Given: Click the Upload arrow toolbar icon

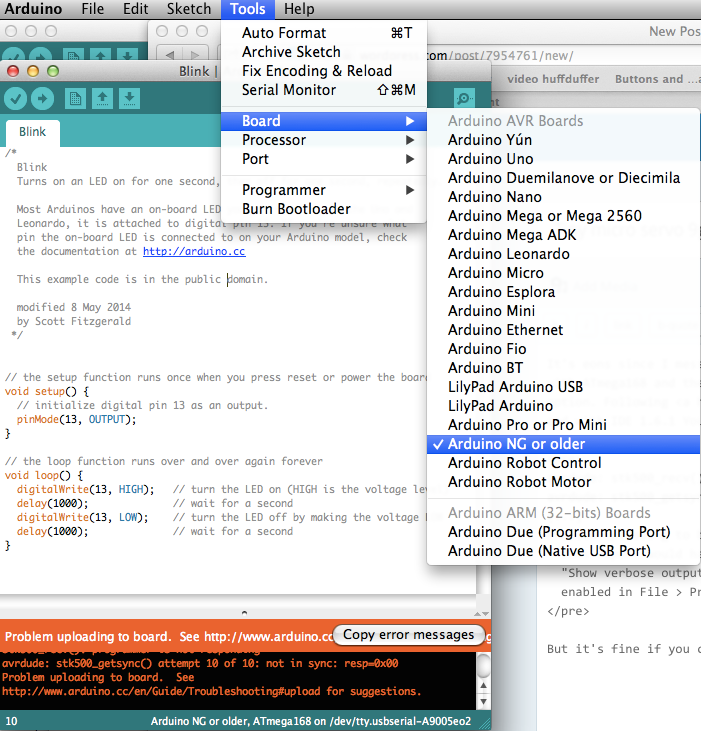Looking at the screenshot, I should (42, 98).
